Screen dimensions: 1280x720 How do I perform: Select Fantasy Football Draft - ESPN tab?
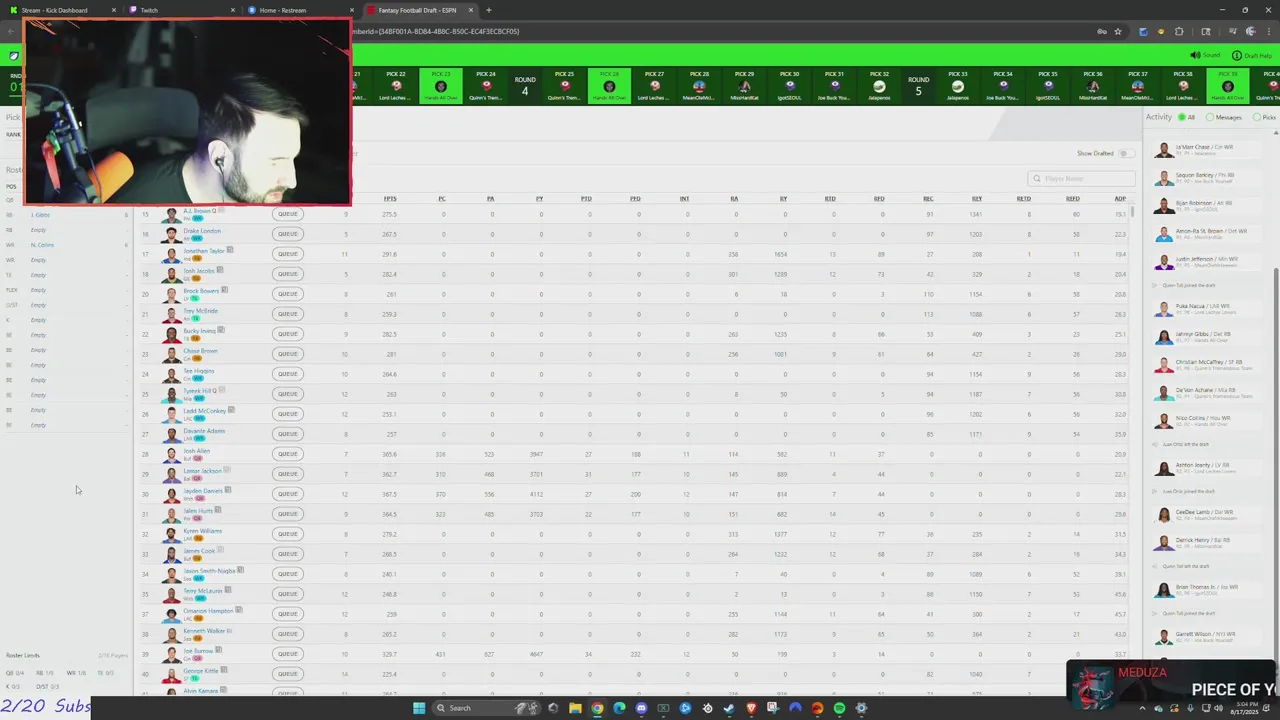click(418, 10)
